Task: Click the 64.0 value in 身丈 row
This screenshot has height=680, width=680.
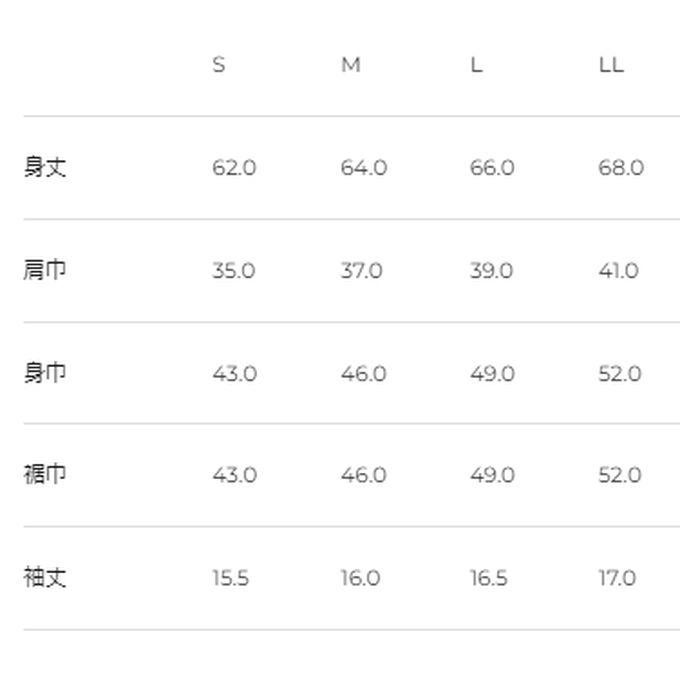Action: pos(363,168)
